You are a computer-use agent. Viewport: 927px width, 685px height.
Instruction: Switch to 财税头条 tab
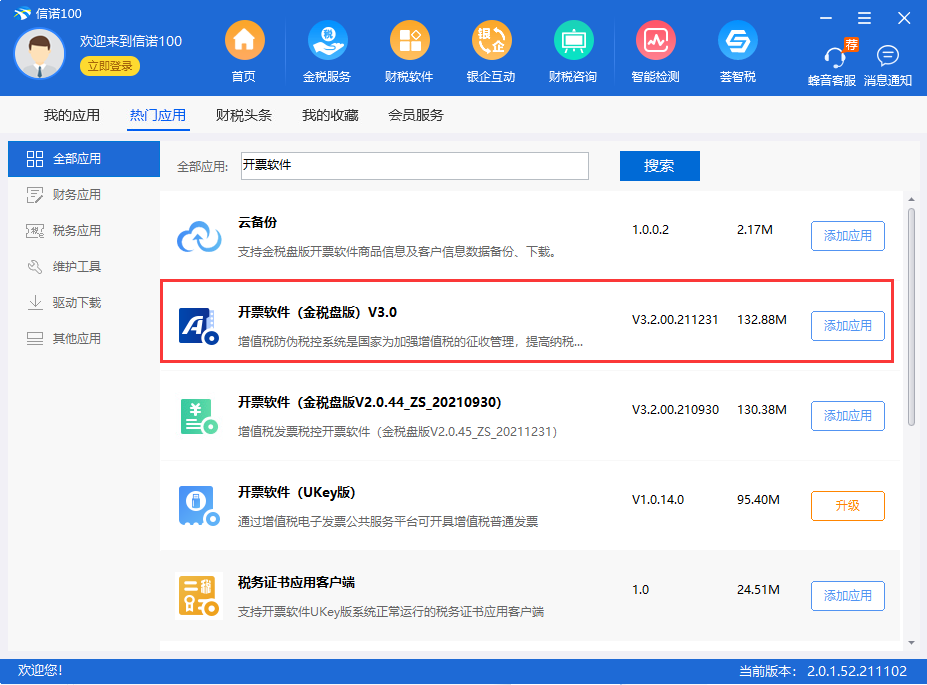click(244, 115)
